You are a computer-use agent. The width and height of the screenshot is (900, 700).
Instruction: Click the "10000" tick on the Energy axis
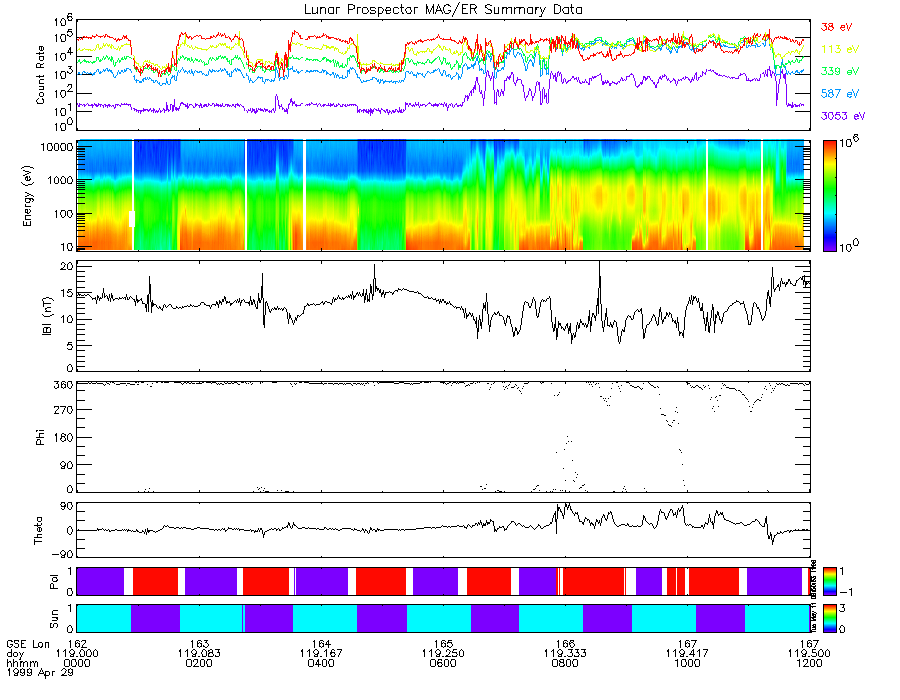[57, 147]
